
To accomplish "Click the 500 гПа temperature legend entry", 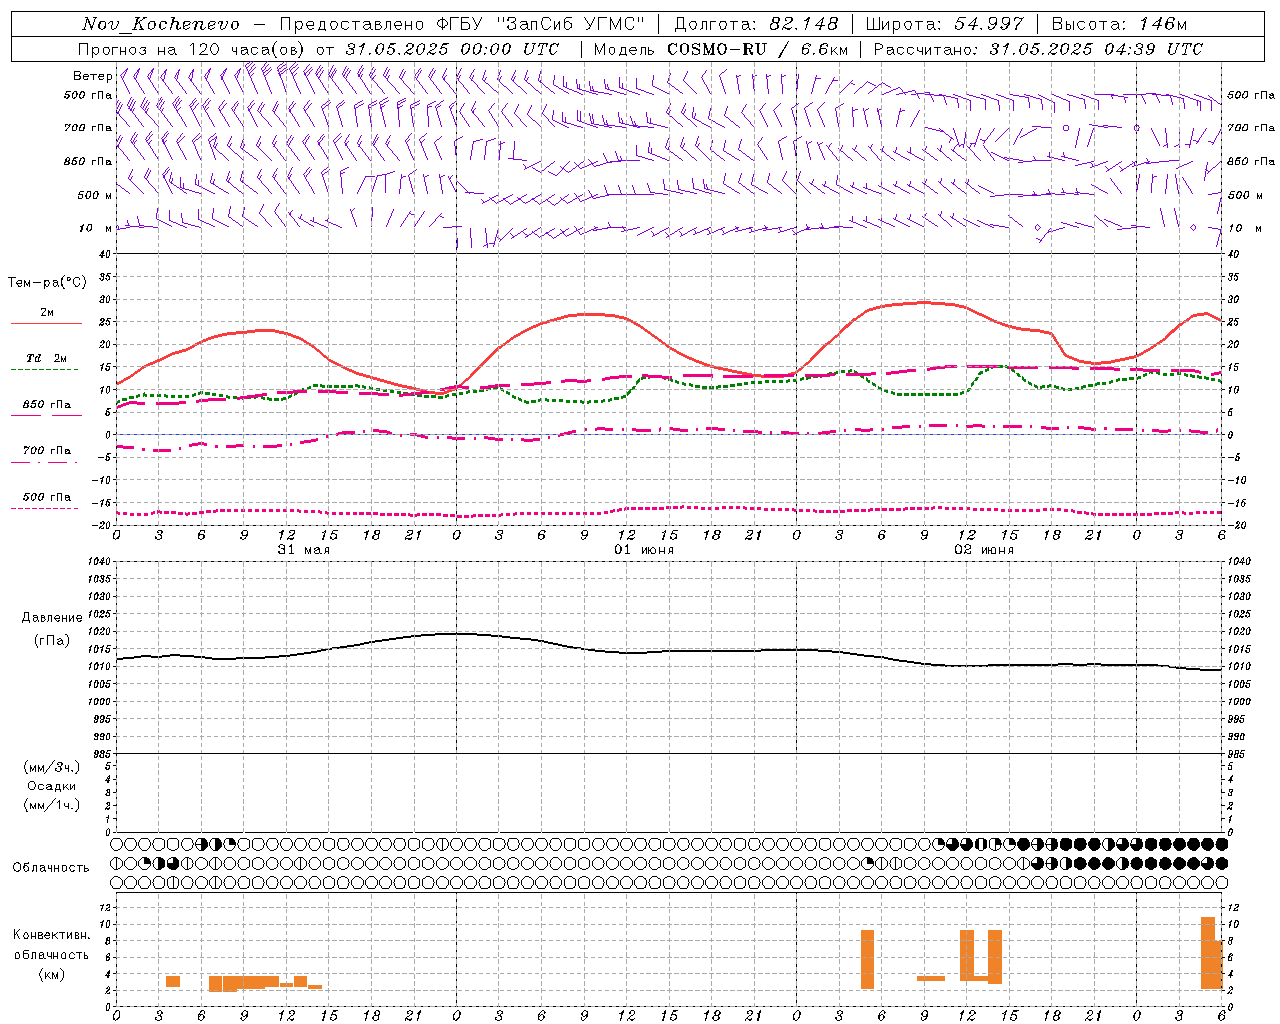I will point(47,496).
